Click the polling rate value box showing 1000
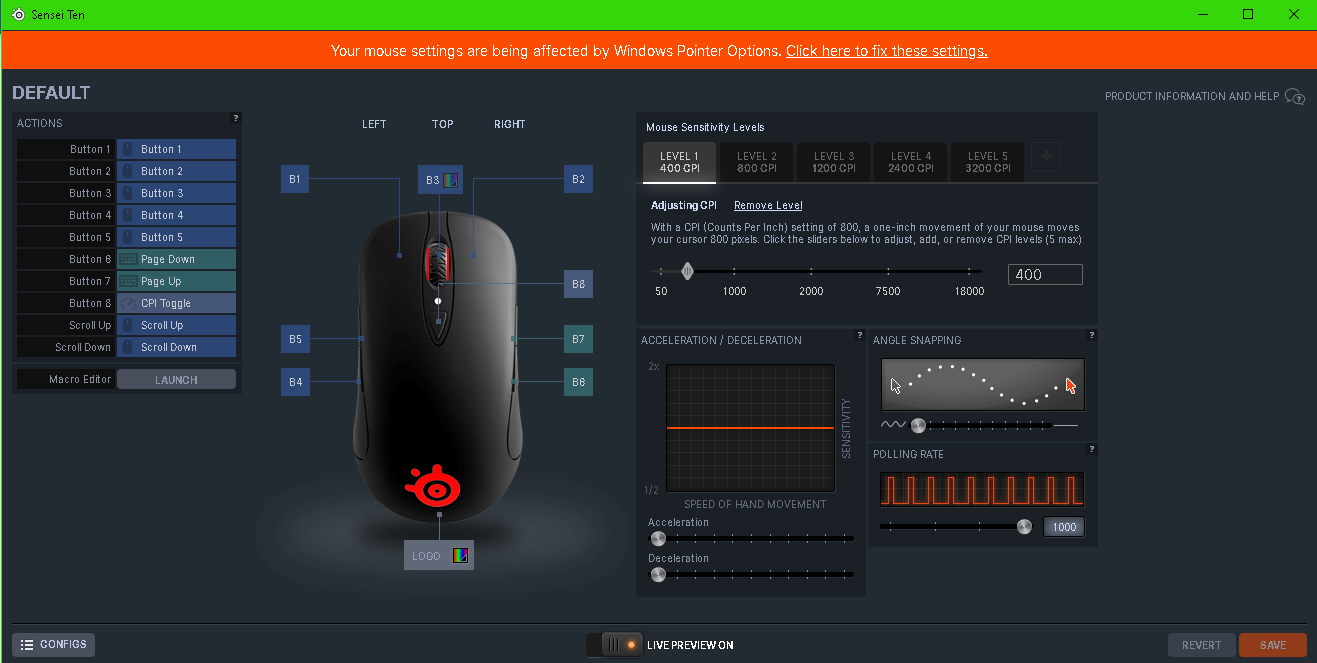The image size is (1317, 663). [1064, 527]
